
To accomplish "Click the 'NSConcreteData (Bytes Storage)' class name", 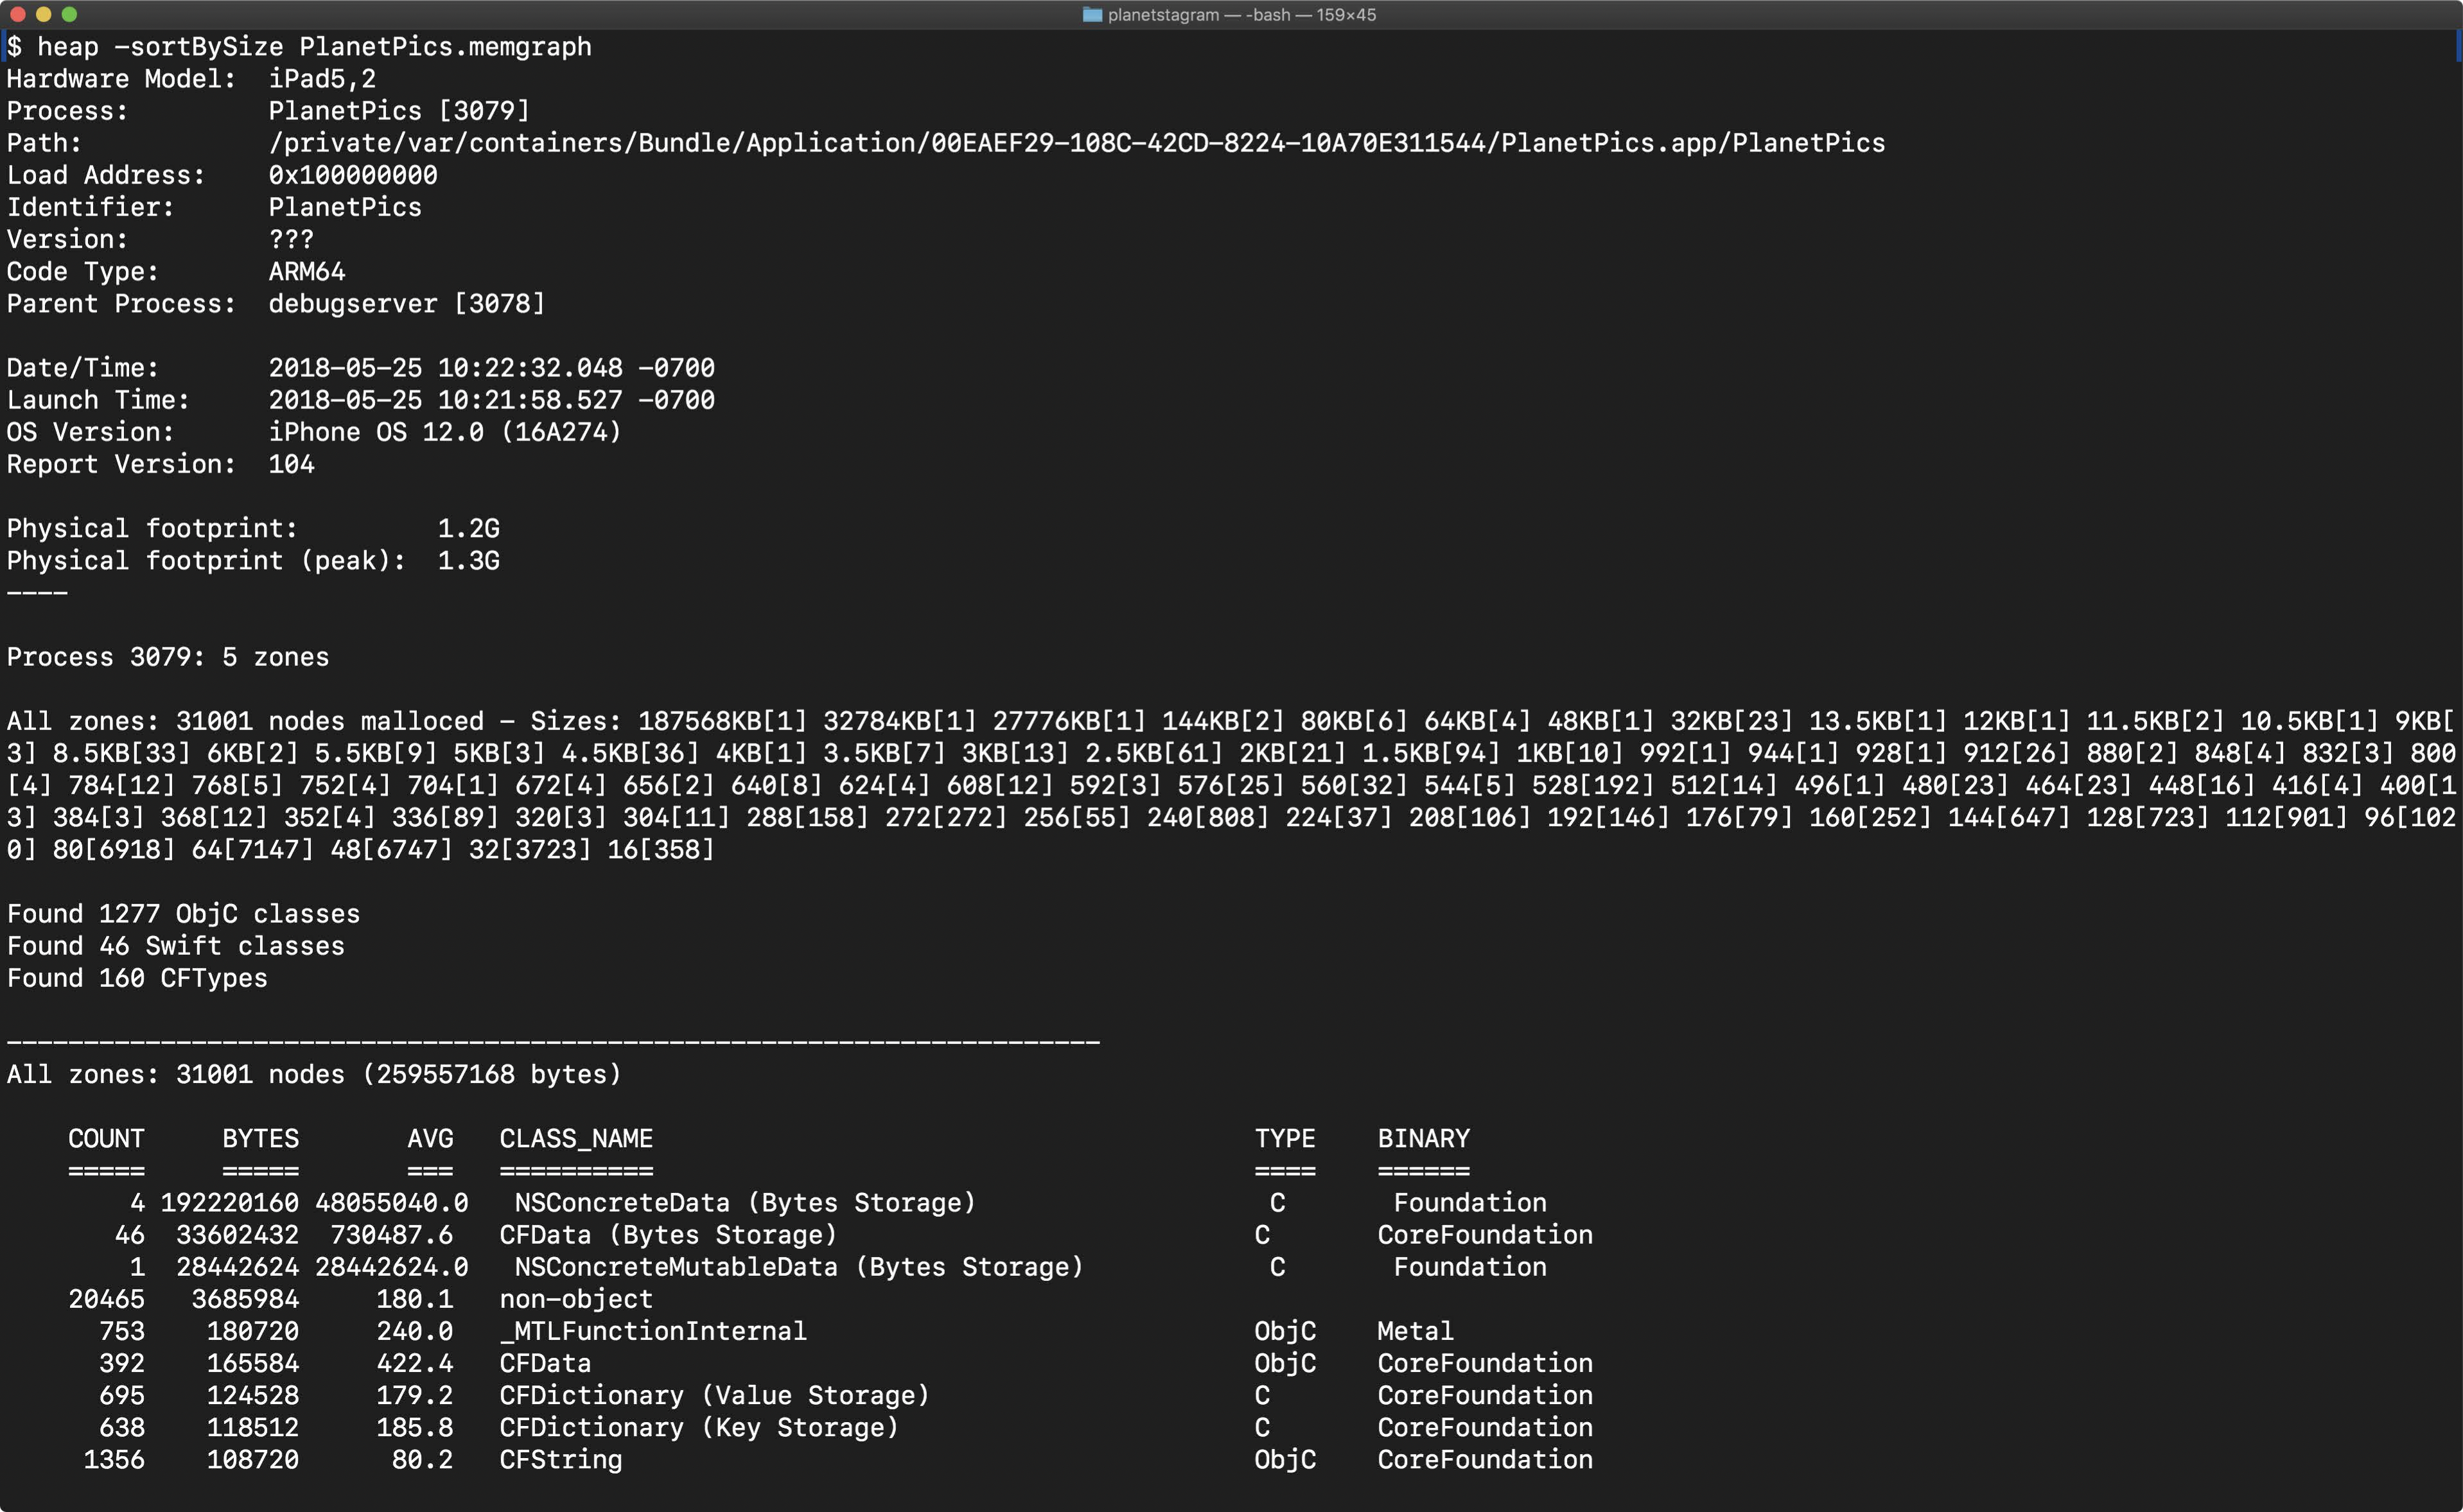I will 745,1203.
